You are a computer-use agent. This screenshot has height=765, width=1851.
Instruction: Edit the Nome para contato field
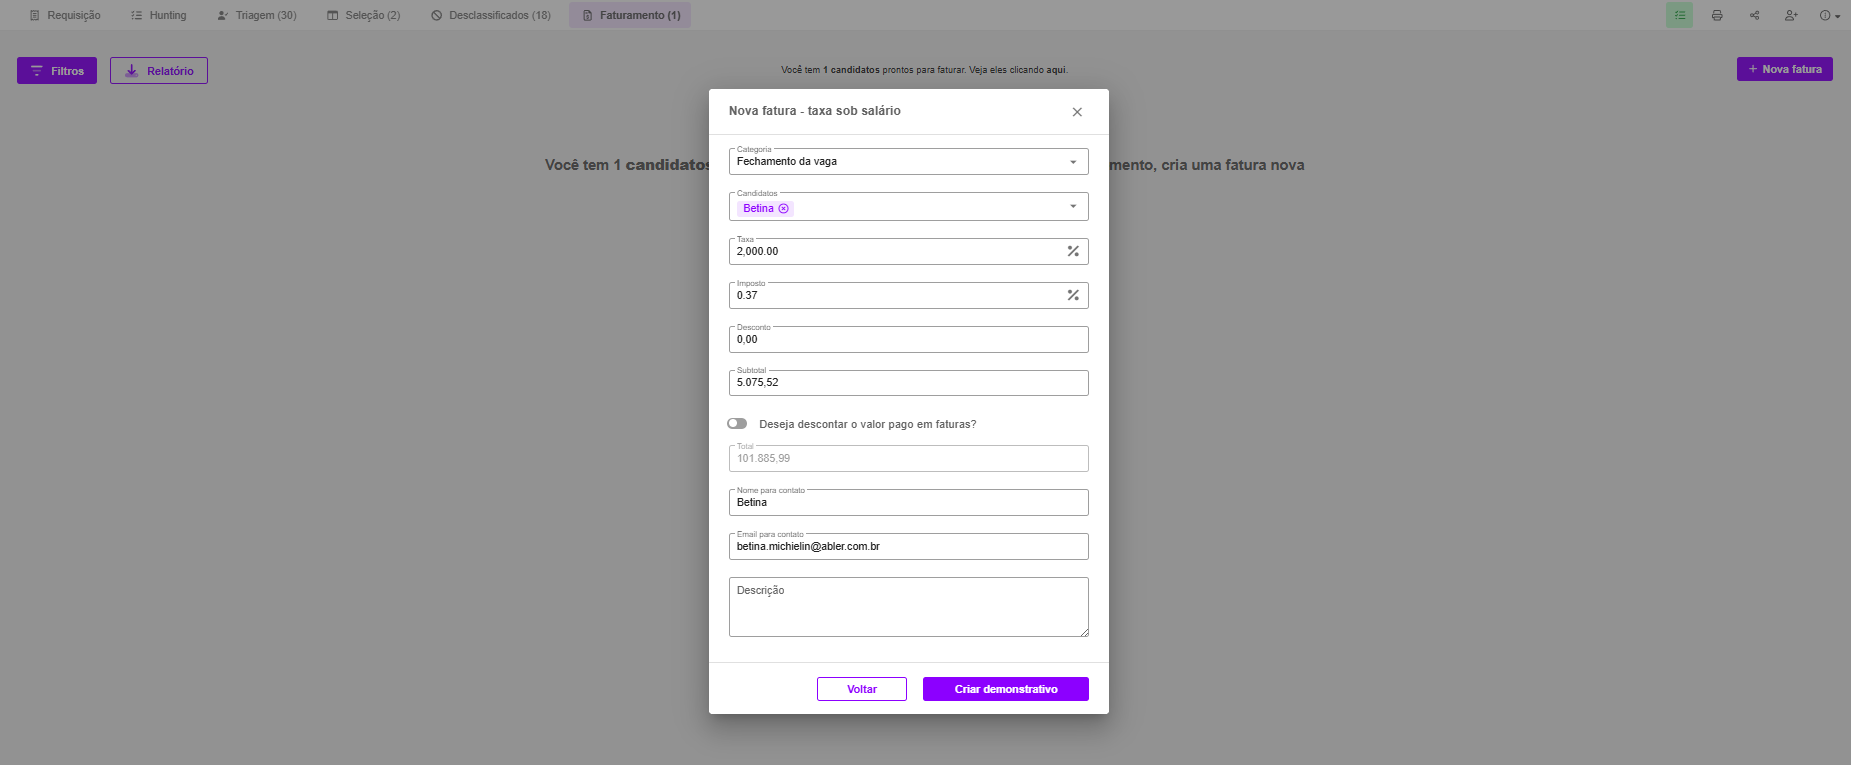click(x=909, y=502)
